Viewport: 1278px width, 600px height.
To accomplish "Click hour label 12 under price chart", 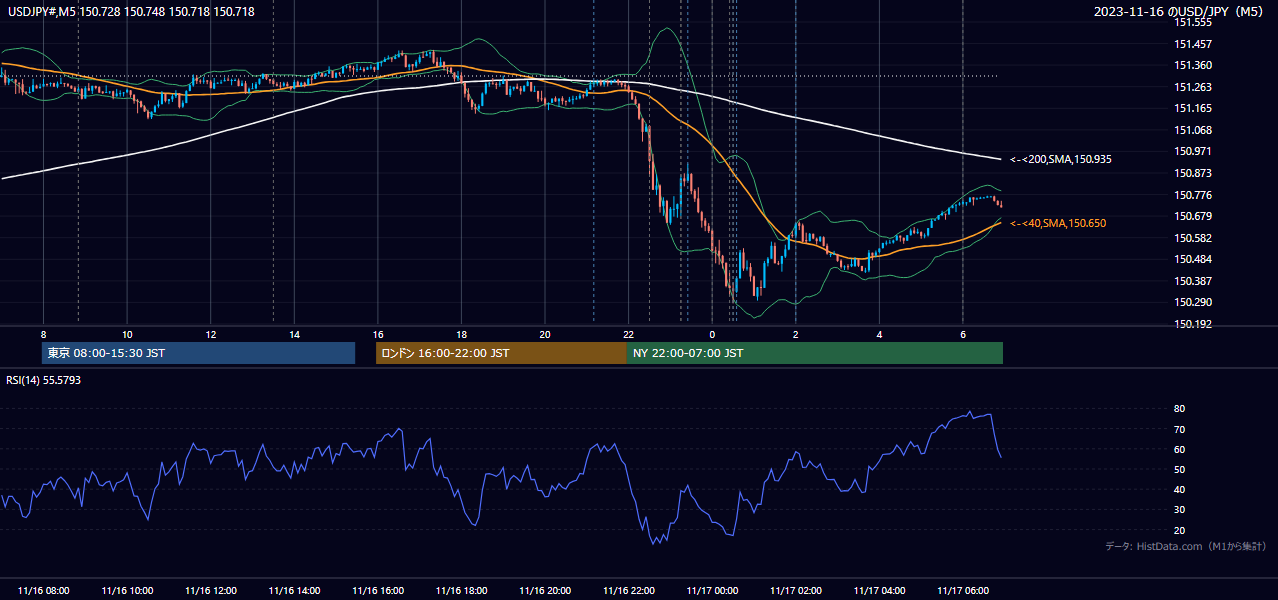I will pyautogui.click(x=211, y=334).
